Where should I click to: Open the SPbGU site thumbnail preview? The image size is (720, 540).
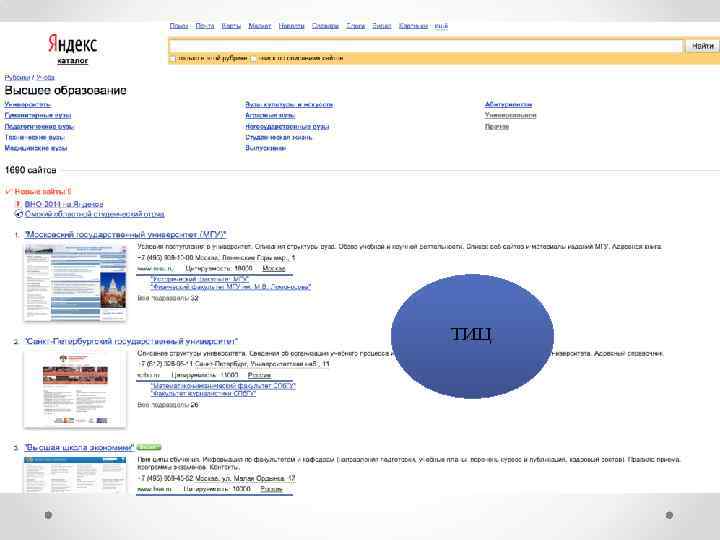[x=75, y=389]
